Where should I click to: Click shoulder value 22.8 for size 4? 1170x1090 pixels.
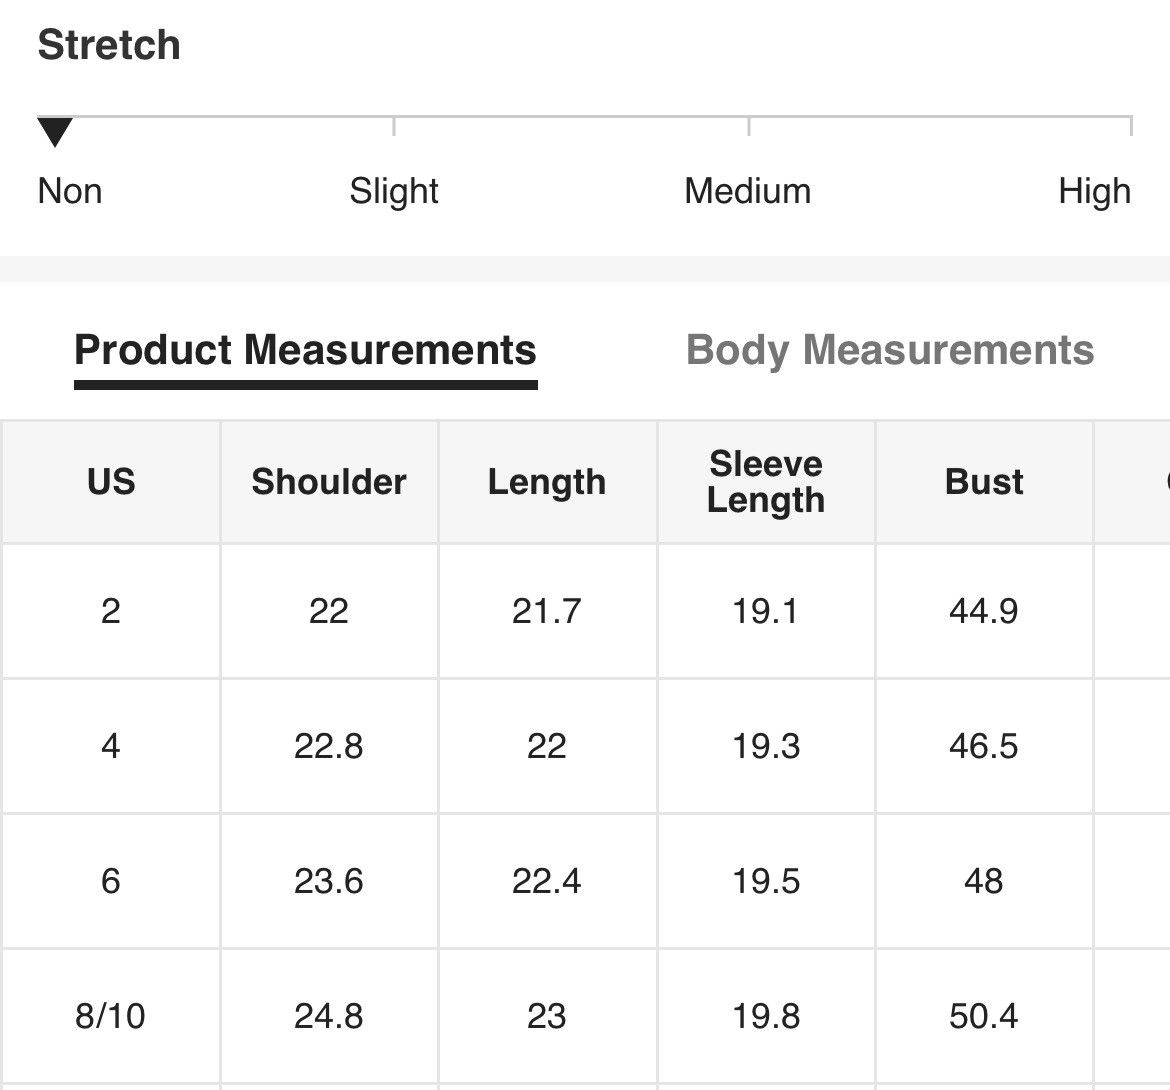(x=329, y=746)
